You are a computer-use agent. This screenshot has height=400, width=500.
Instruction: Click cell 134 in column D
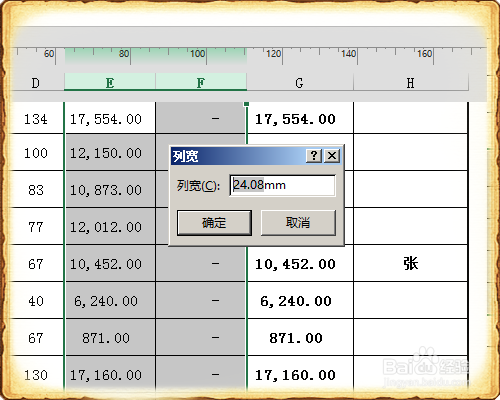click(36, 118)
